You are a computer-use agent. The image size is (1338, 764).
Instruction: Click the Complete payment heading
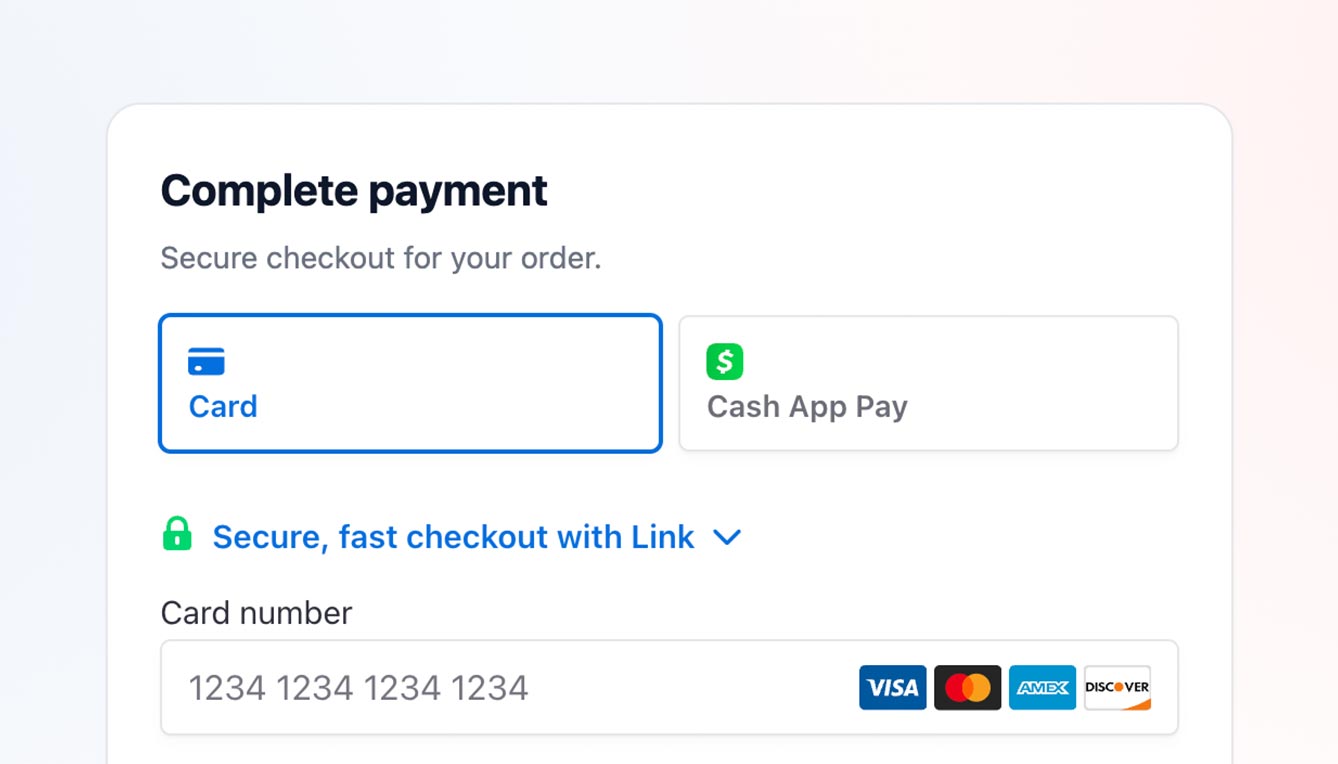(354, 190)
